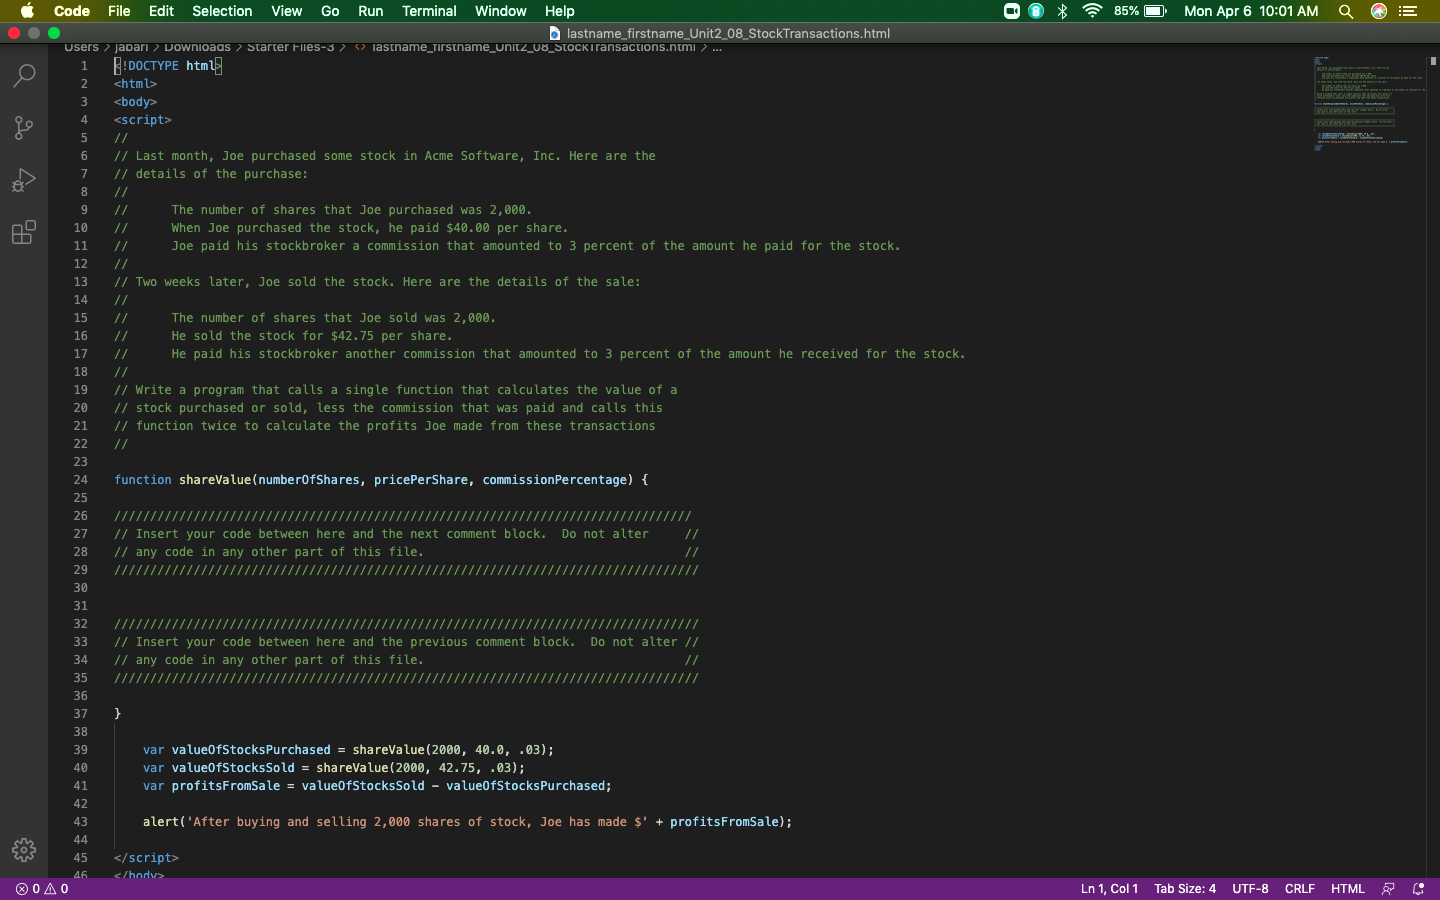Click line number 24 in the gutter
1440x900 pixels.
point(80,480)
